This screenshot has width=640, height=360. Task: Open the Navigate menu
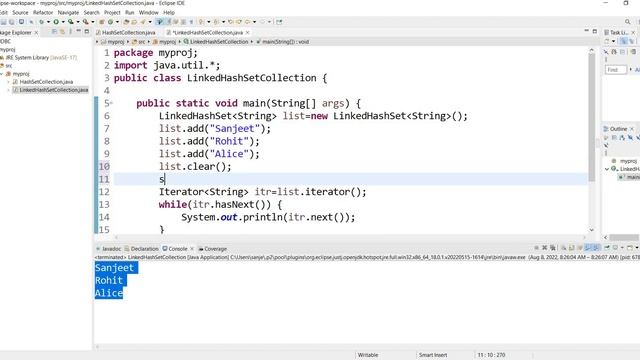(x=68, y=13)
